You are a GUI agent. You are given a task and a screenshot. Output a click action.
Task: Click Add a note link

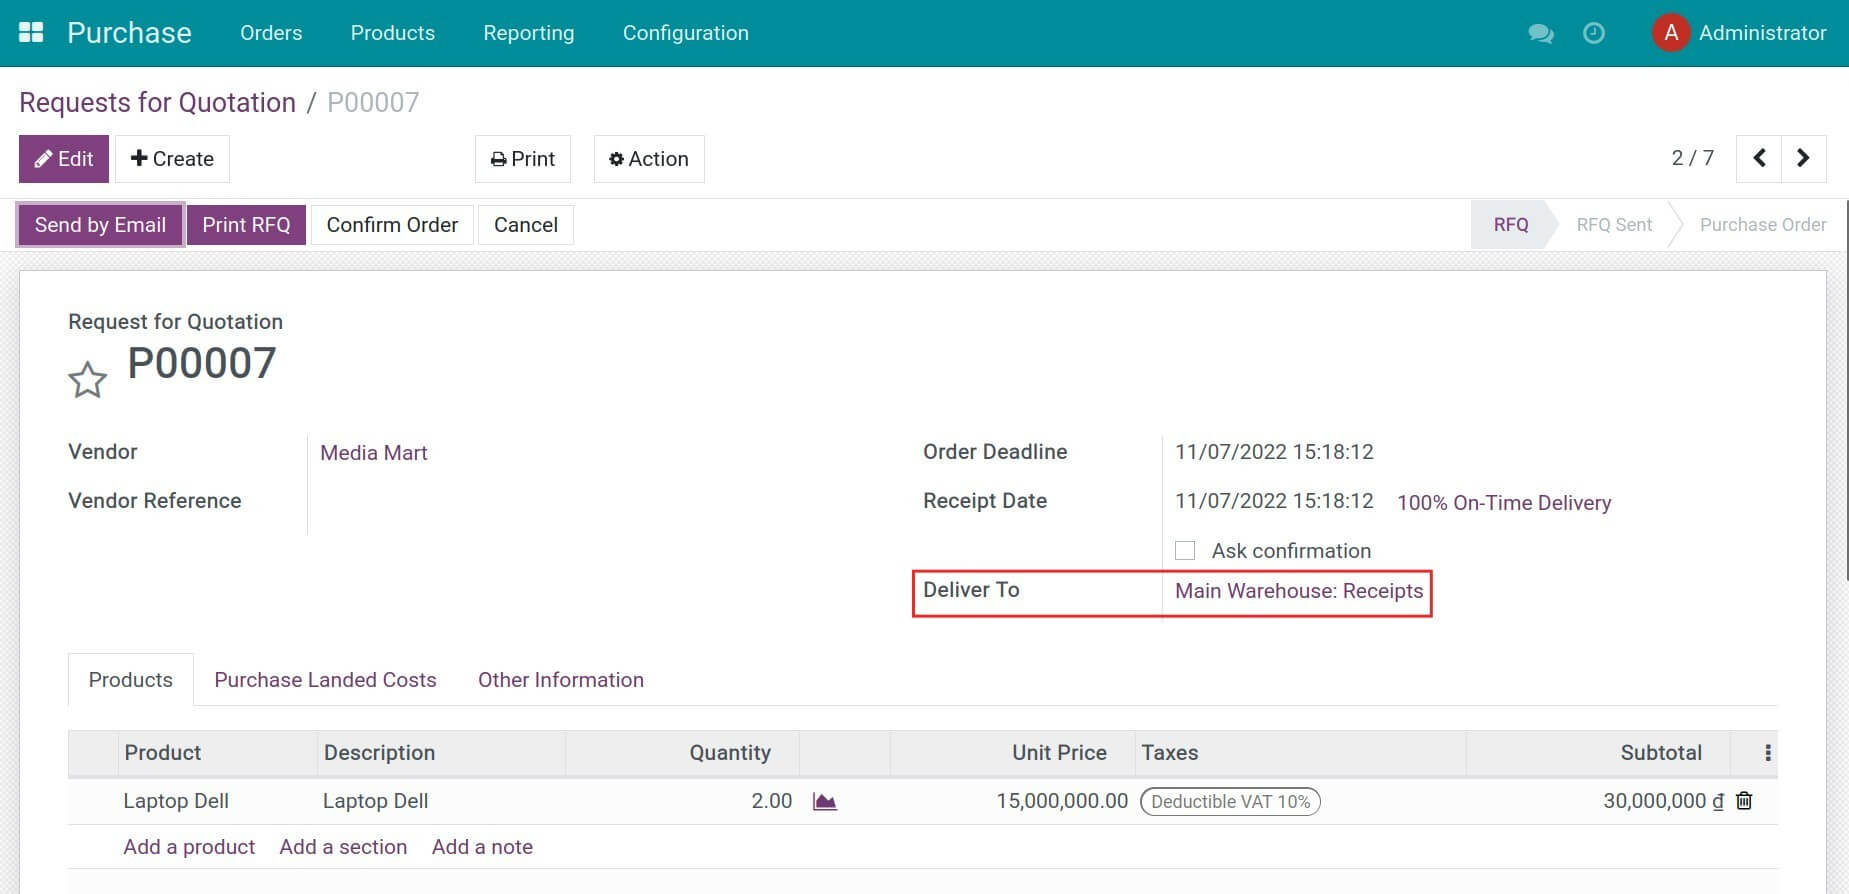pos(482,847)
